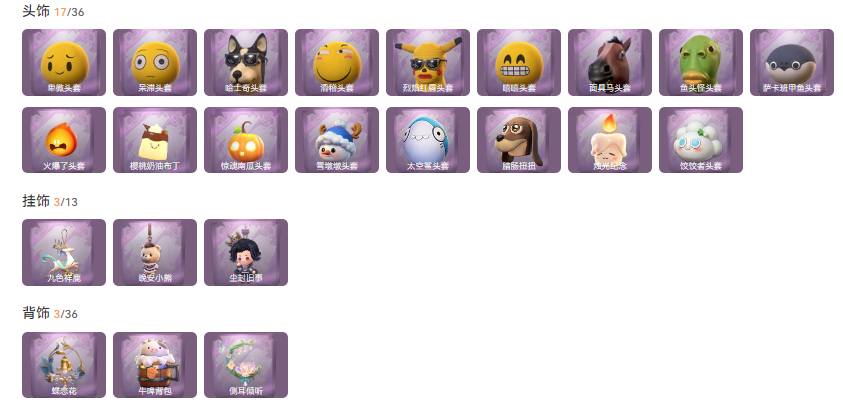Pick the 侧耳倾听 floral wreath back accessory
This screenshot has height=411, width=843.
pos(246,365)
